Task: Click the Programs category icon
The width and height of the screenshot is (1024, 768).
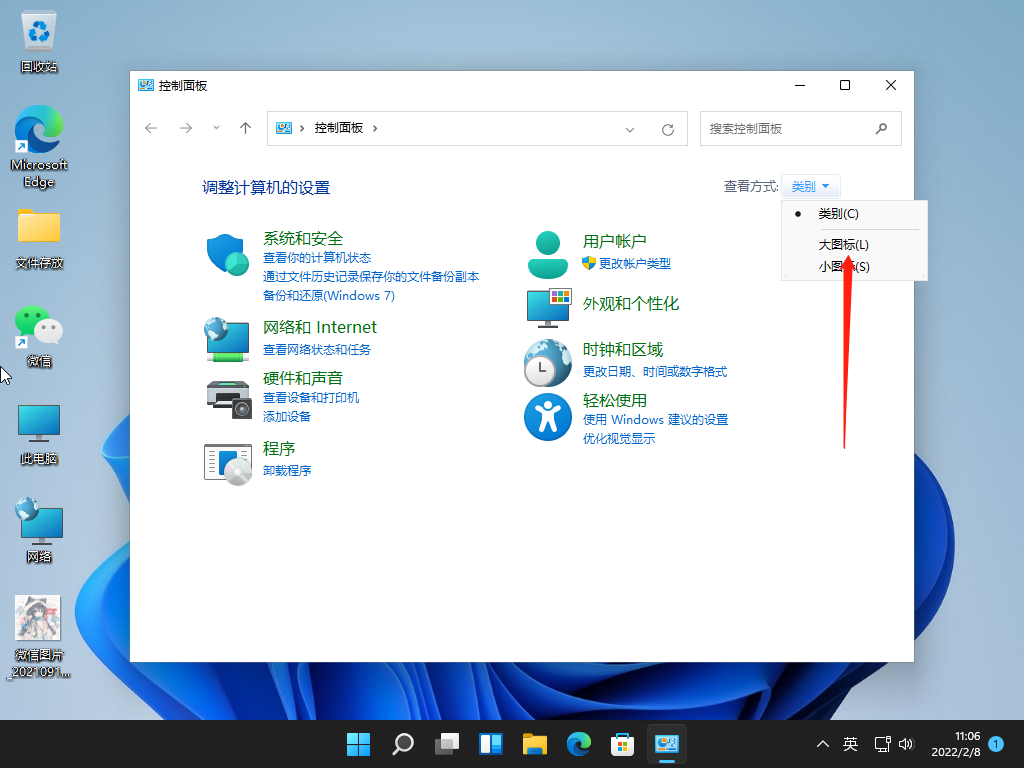Action: coord(228,464)
